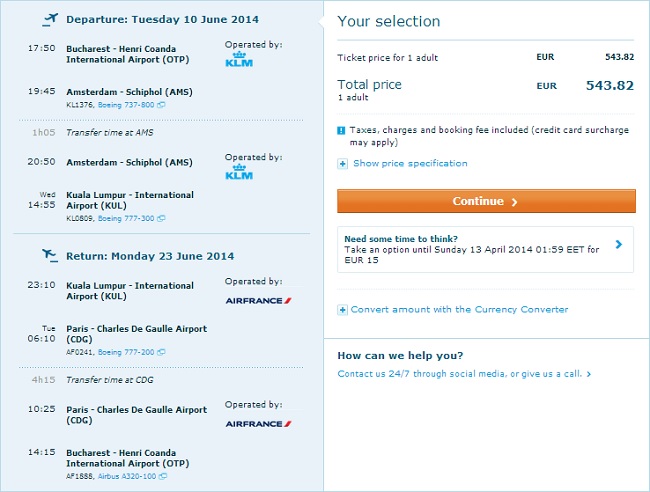Click Convert amount with the Currency Converter link

coord(459,310)
